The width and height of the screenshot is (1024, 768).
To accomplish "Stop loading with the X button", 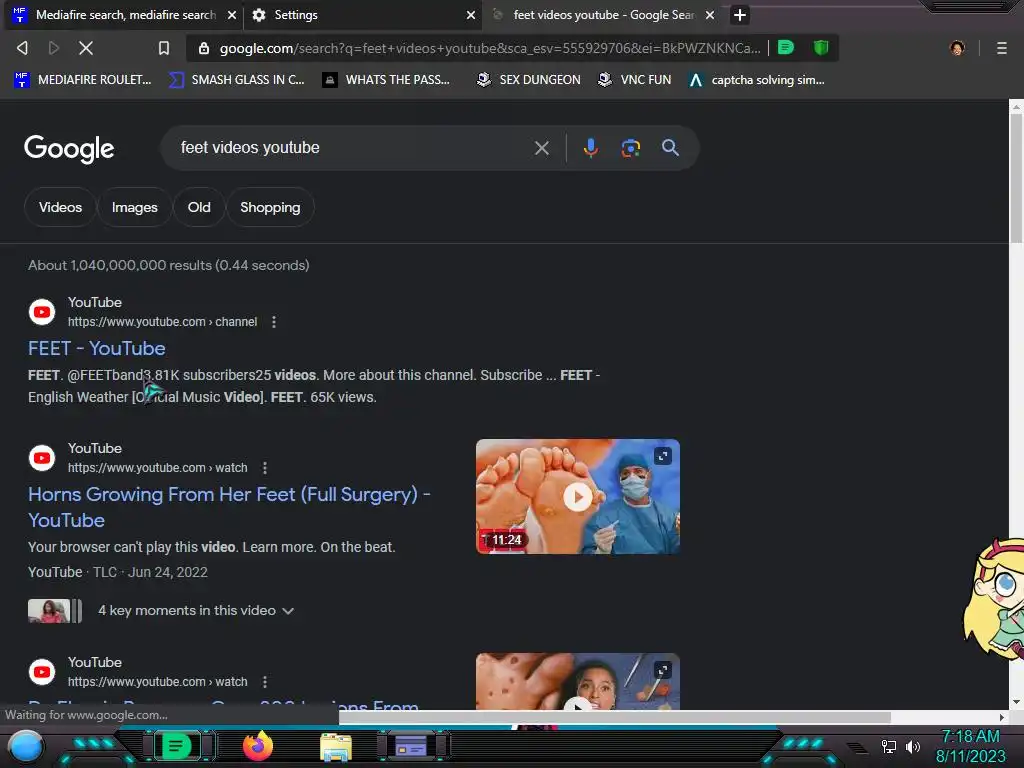I will 86,48.
